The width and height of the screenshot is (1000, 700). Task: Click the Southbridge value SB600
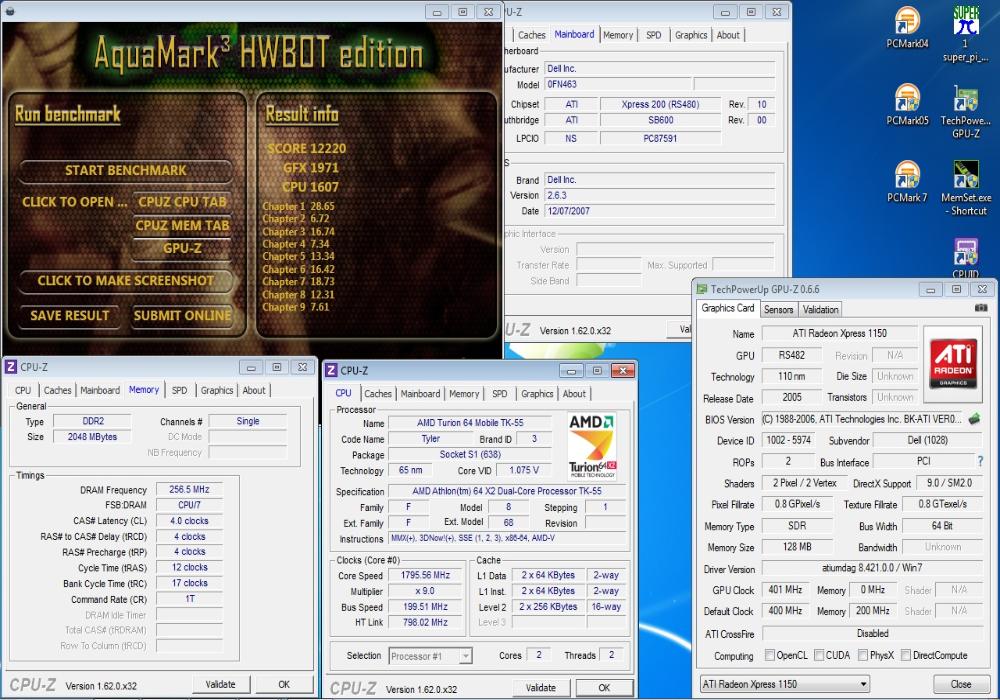pyautogui.click(x=660, y=120)
